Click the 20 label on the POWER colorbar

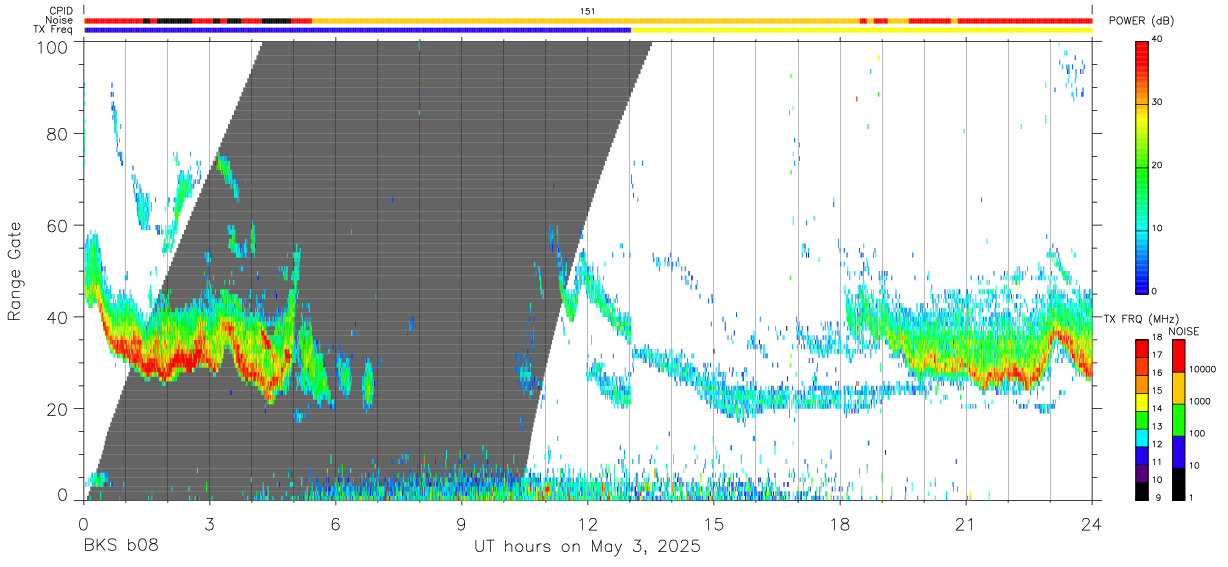point(1158,166)
